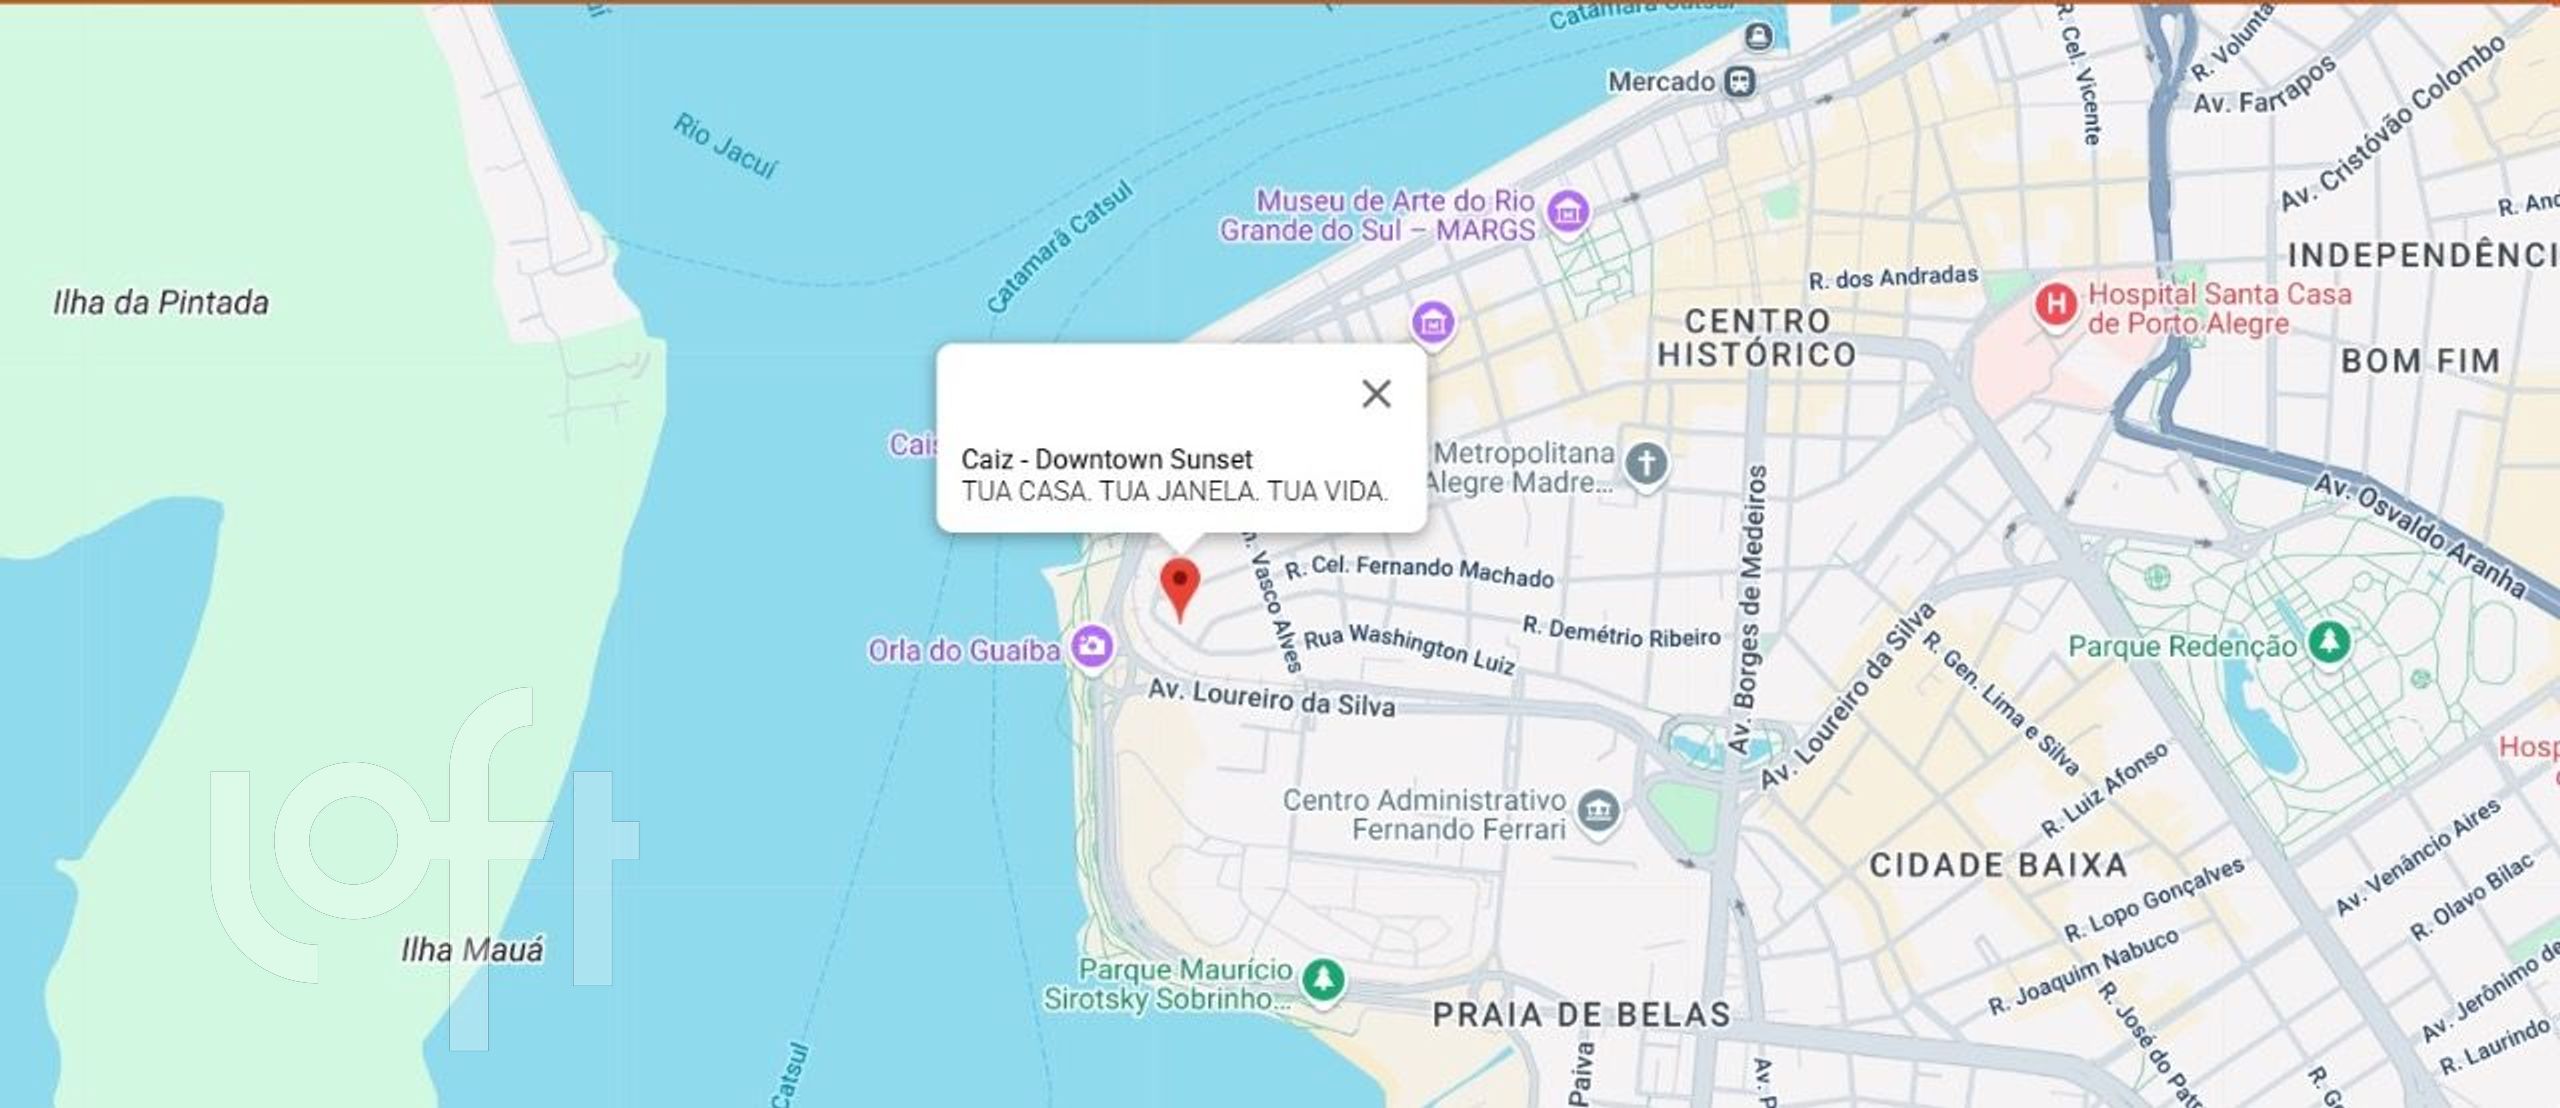Select the Parque Redenção text label
The height and width of the screenshot is (1108, 2560).
click(2183, 646)
